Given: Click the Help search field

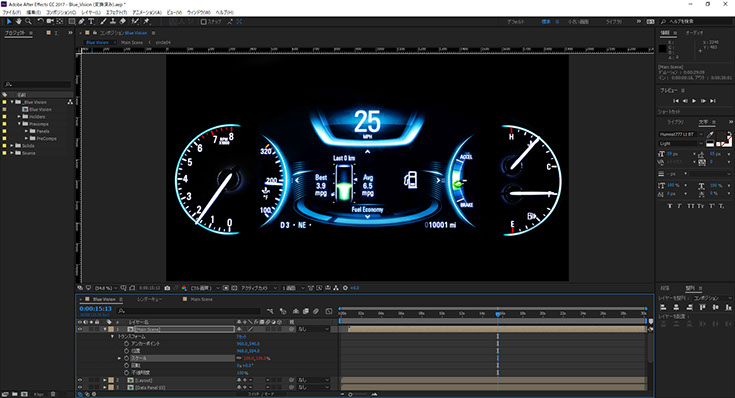Looking at the screenshot, I should (697, 22).
